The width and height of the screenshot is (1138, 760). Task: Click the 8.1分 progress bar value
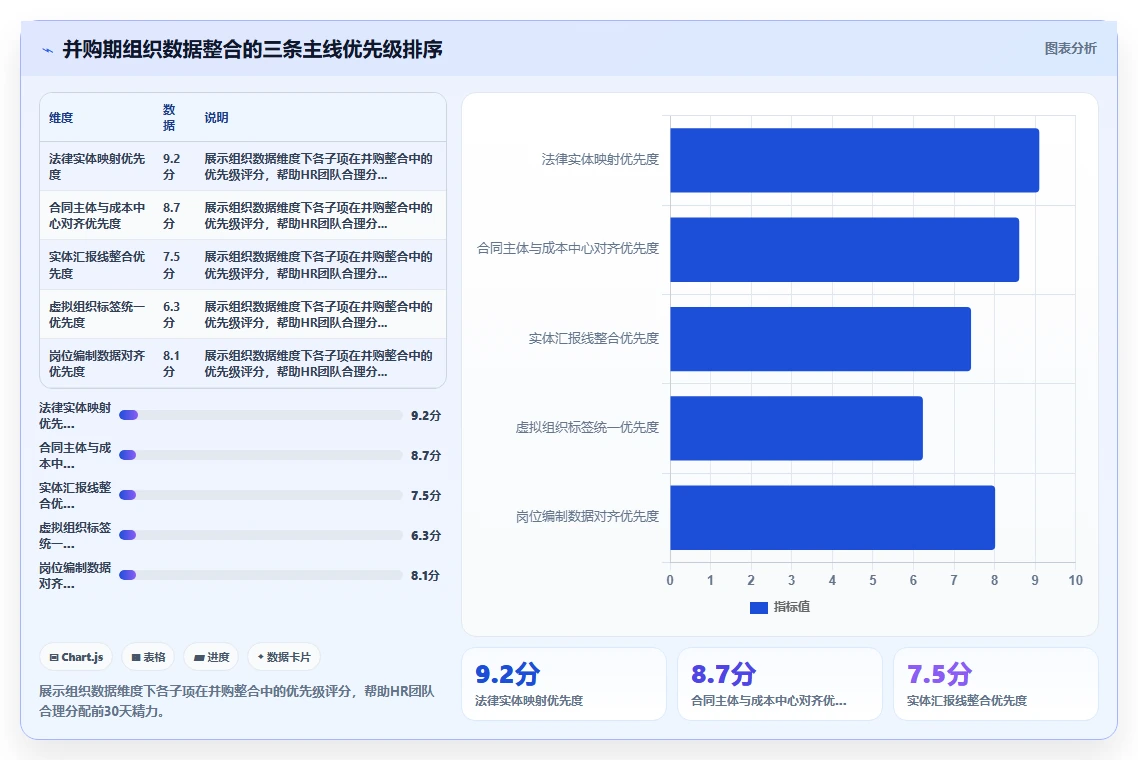(426, 575)
